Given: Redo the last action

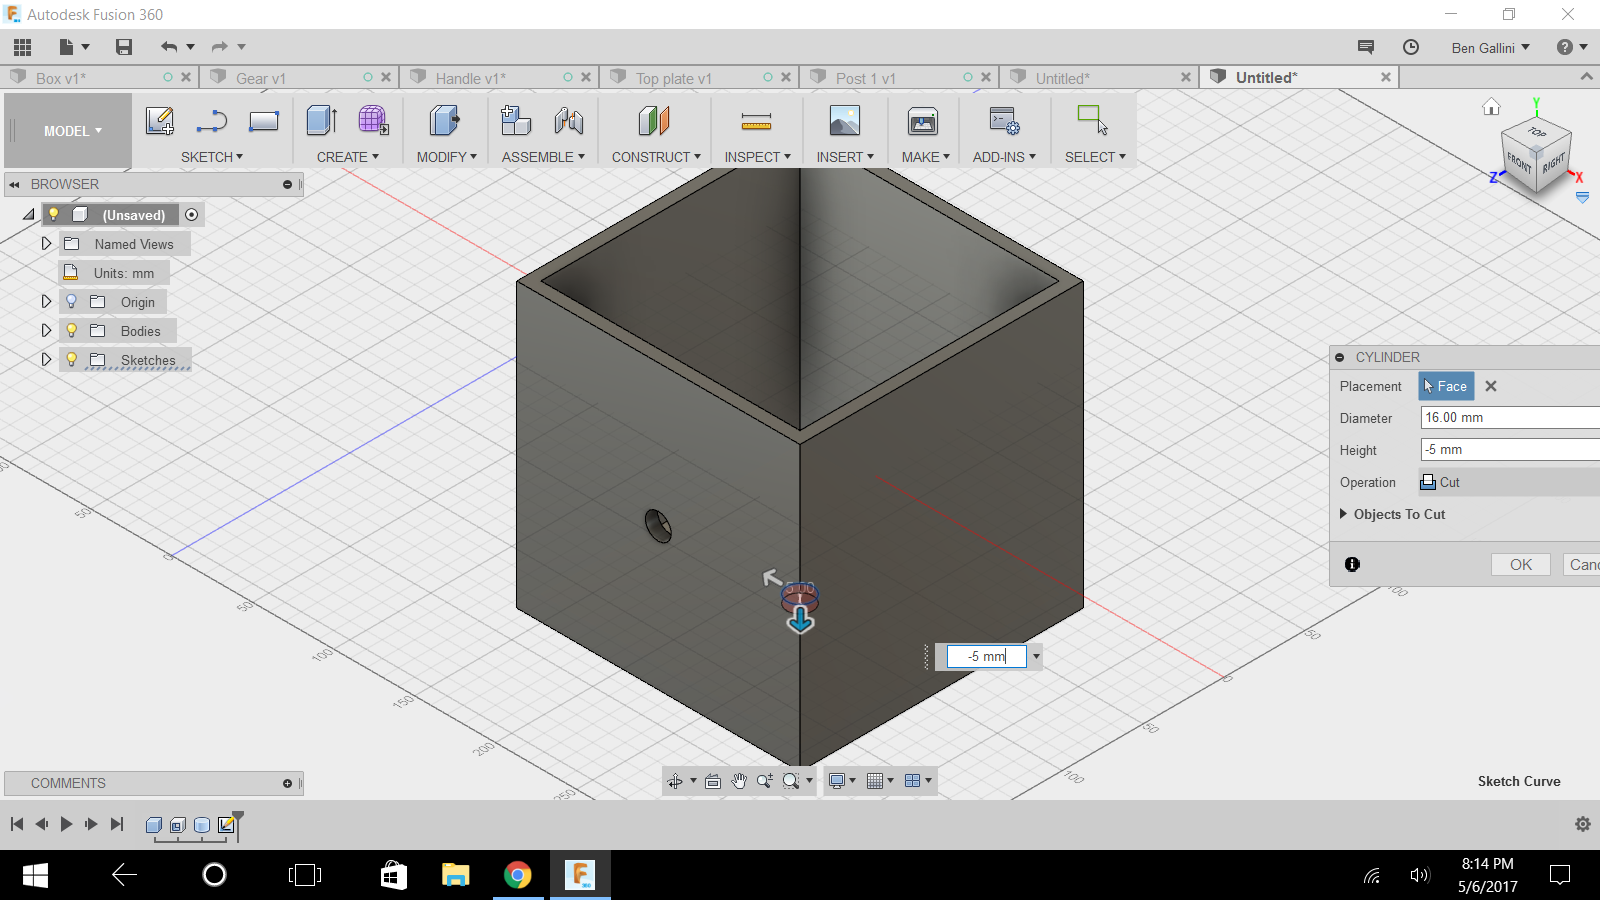Looking at the screenshot, I should click(220, 47).
